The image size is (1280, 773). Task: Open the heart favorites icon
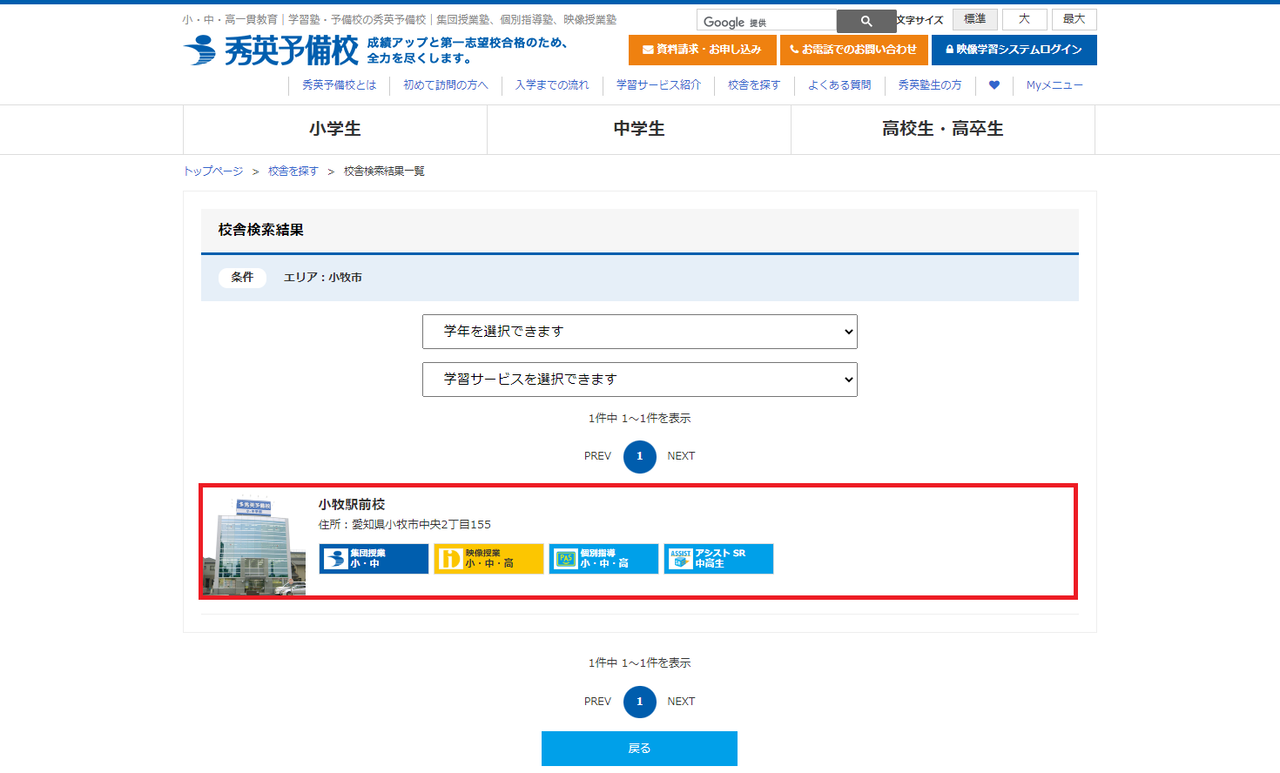(994, 85)
